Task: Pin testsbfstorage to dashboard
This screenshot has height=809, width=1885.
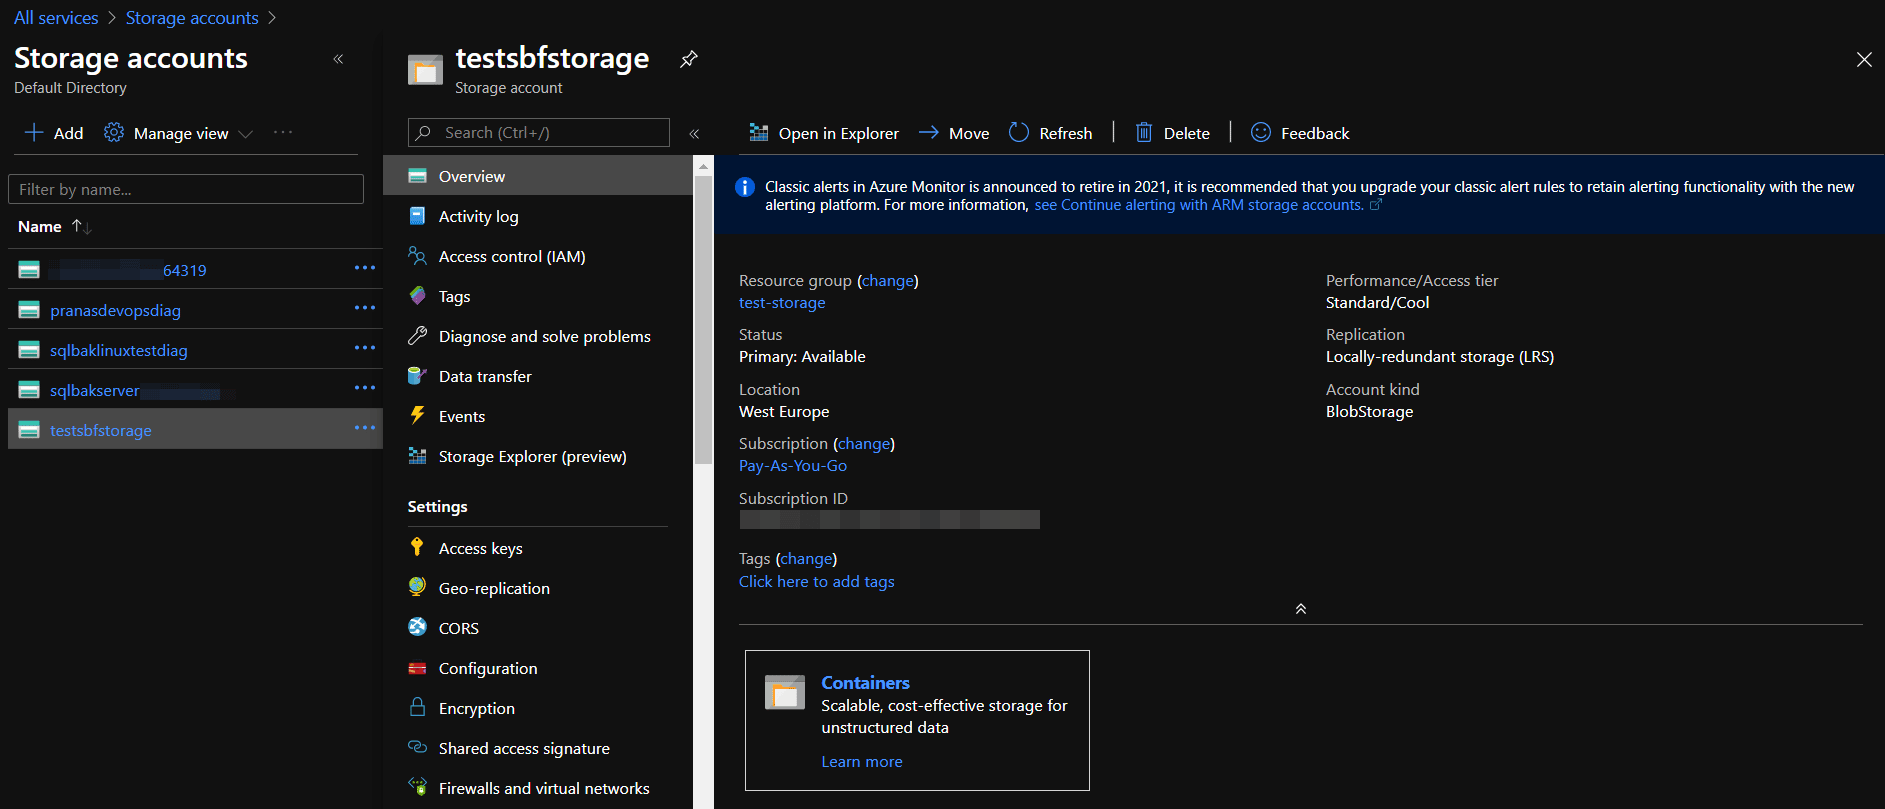Action: [688, 59]
